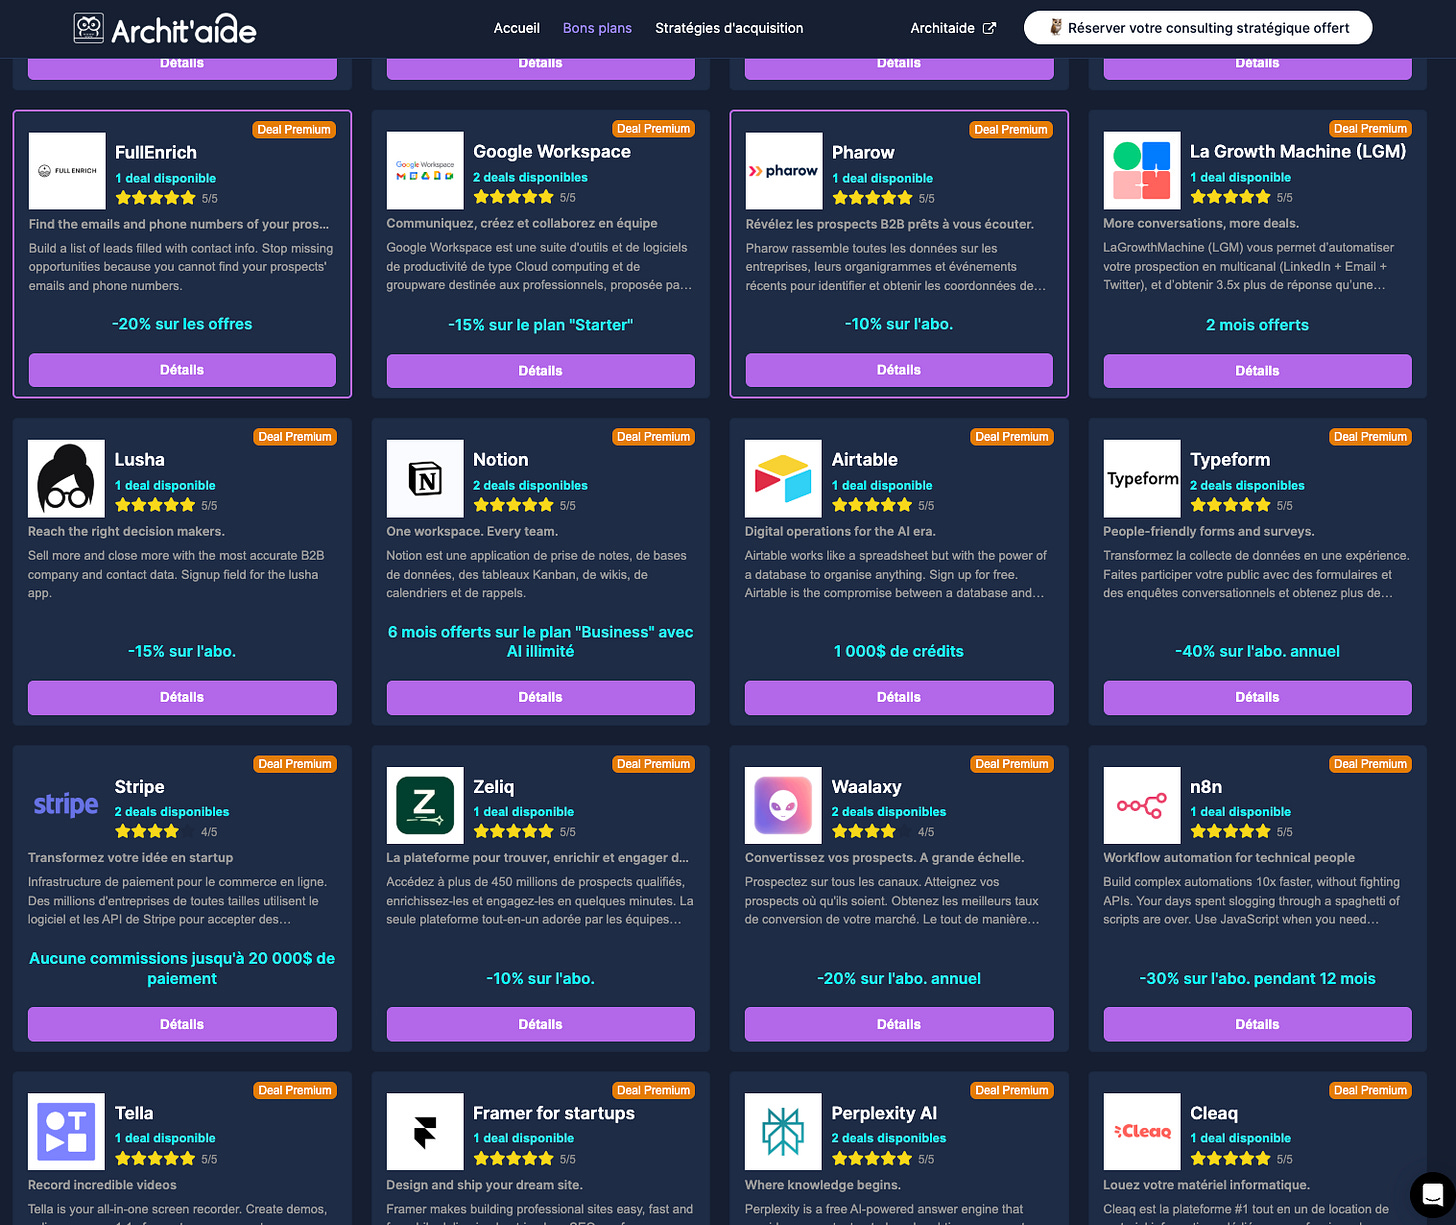The image size is (1456, 1225).
Task: Open the FullEnrich logo thumbnail
Action: pyautogui.click(x=67, y=171)
